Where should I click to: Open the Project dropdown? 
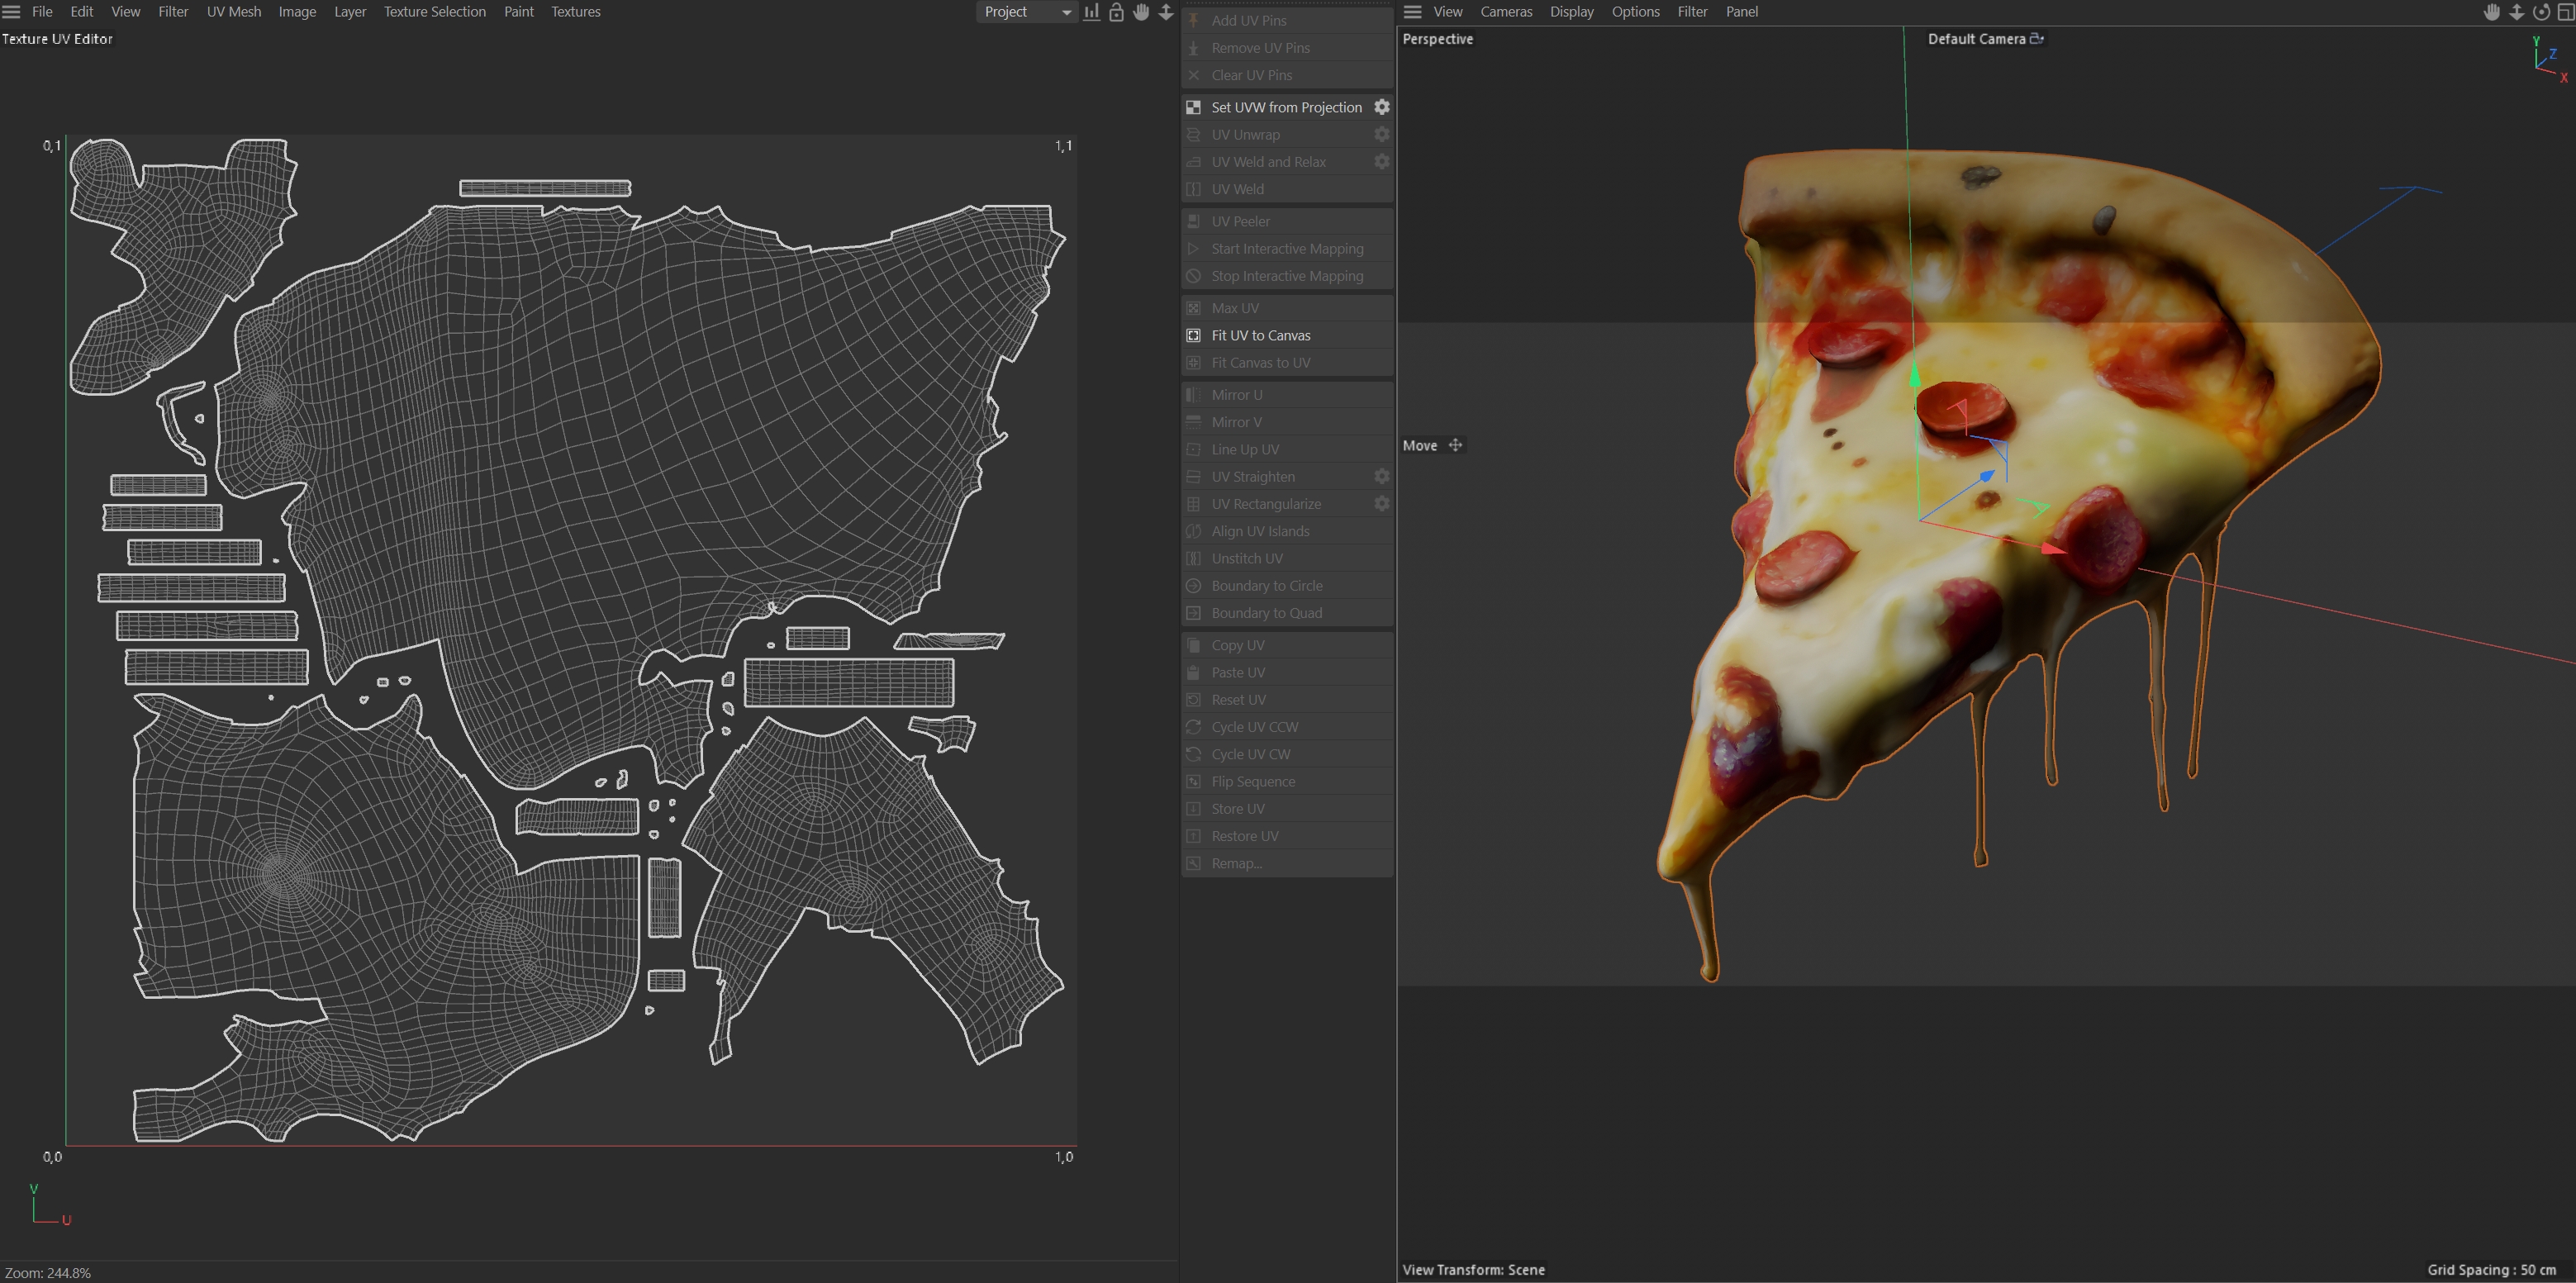coord(1026,12)
